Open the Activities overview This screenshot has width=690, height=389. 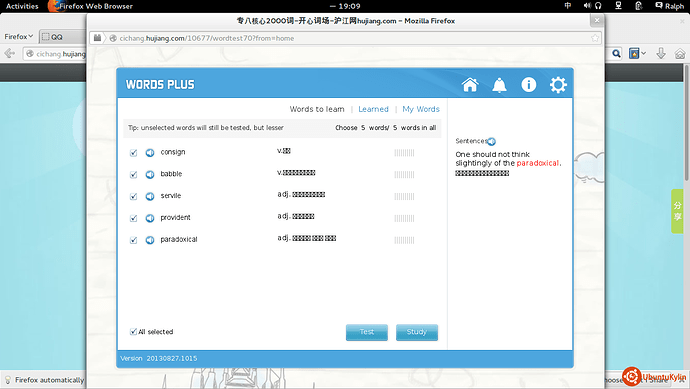tap(22, 6)
